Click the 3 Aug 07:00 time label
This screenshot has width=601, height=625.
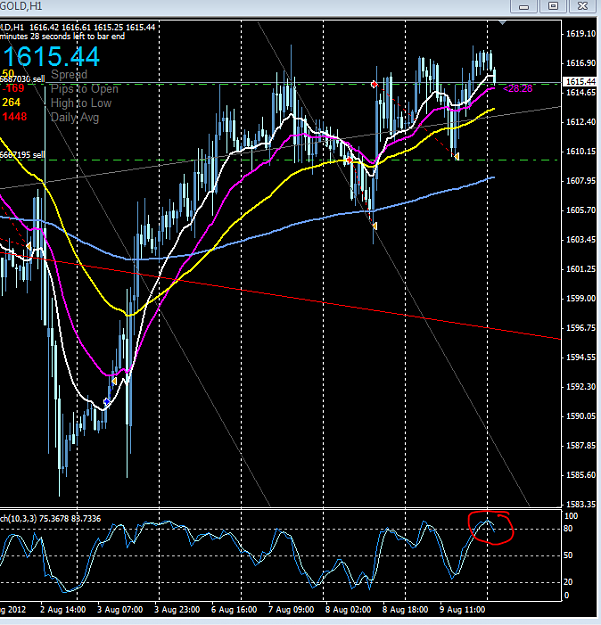(120, 610)
